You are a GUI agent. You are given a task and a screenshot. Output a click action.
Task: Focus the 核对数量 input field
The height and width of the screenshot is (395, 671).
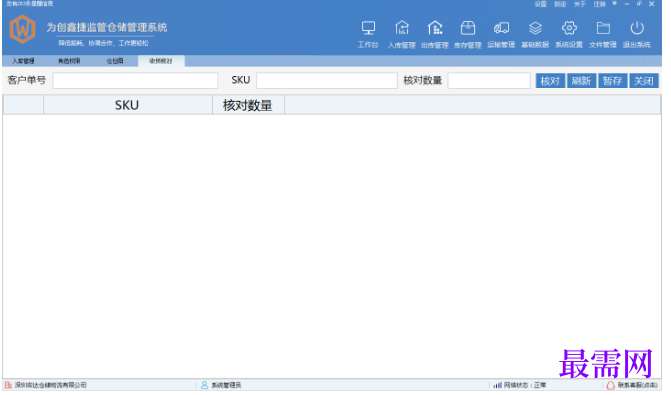(x=489, y=80)
